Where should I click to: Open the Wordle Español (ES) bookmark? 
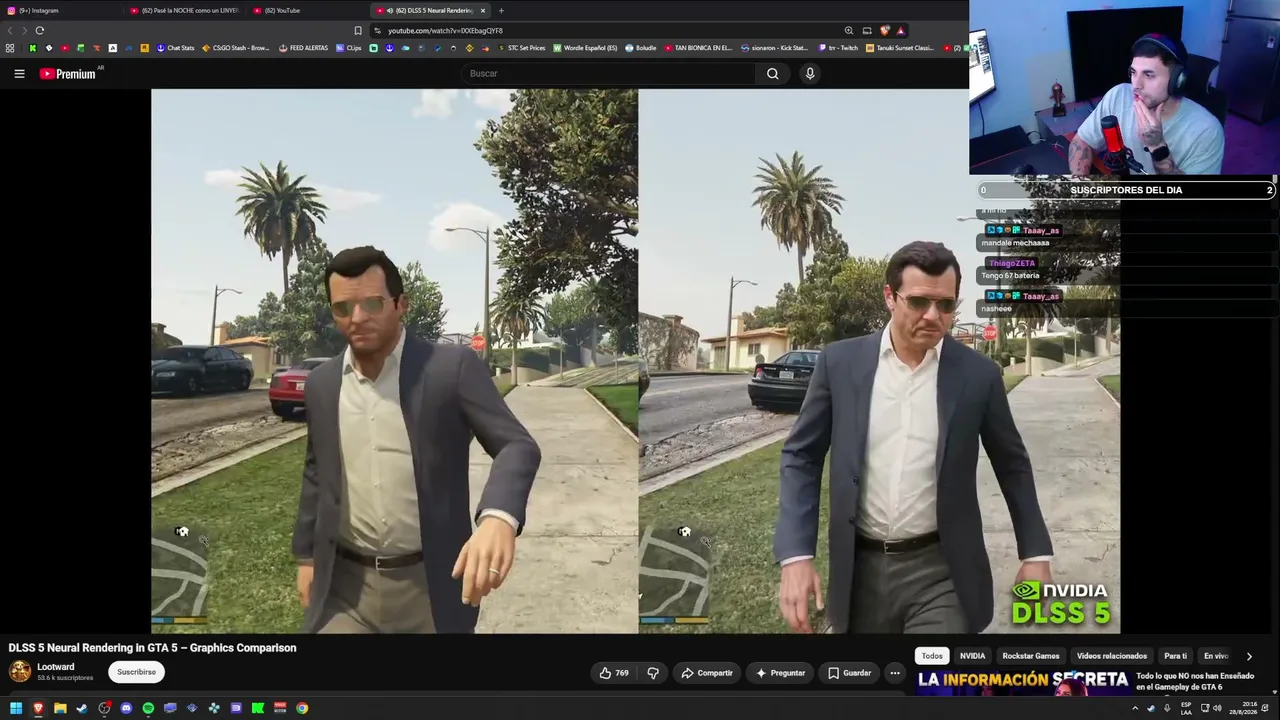pos(585,48)
